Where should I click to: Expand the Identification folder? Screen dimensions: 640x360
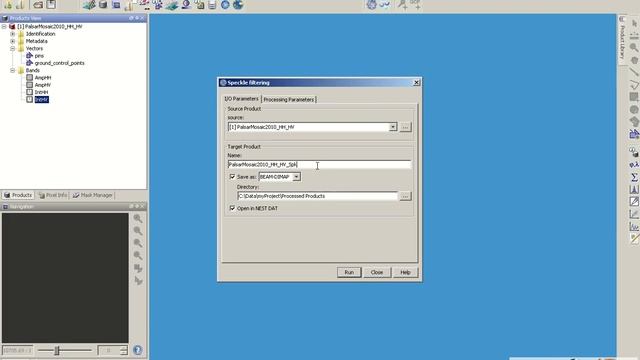pos(13,34)
